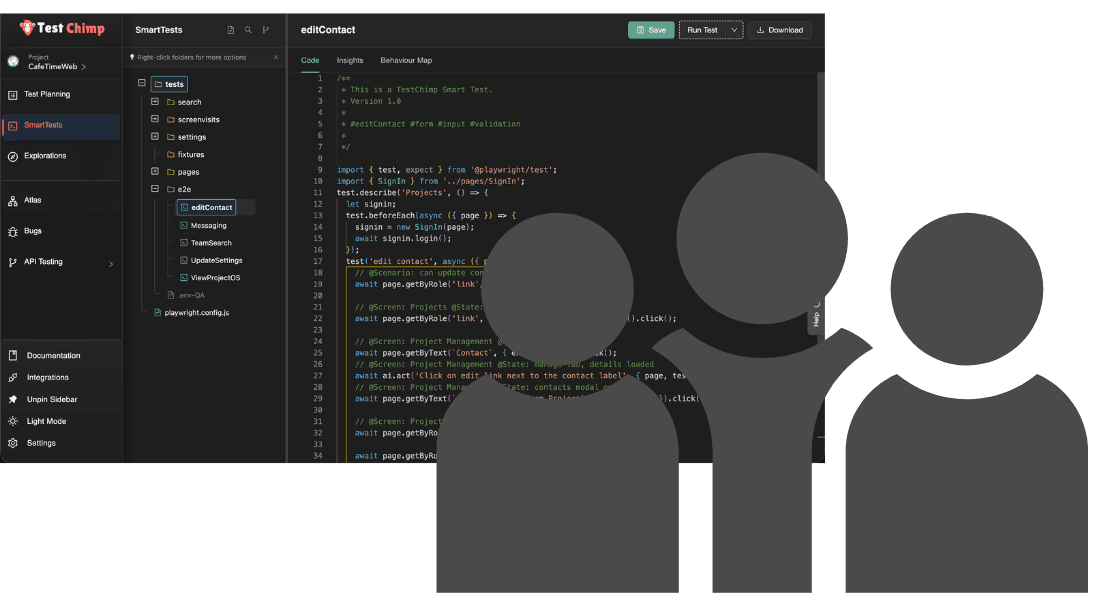1100x605 pixels.
Task: Open the .env-QA file name
Action: (191, 295)
